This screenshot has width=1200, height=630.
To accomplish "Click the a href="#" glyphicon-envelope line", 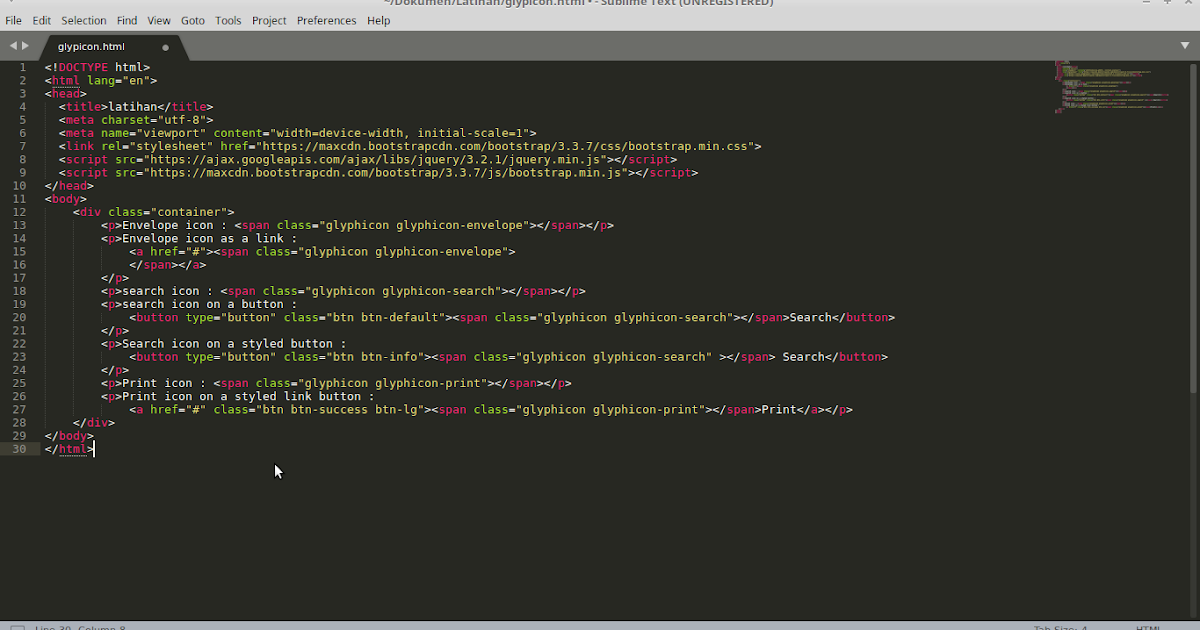I will click(322, 251).
